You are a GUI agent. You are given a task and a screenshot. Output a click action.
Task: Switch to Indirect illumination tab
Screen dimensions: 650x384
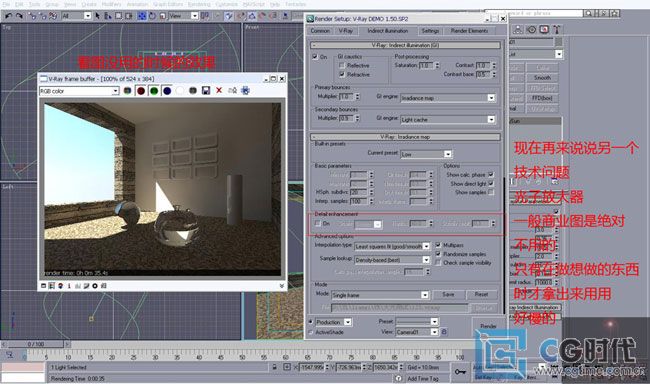coord(388,31)
